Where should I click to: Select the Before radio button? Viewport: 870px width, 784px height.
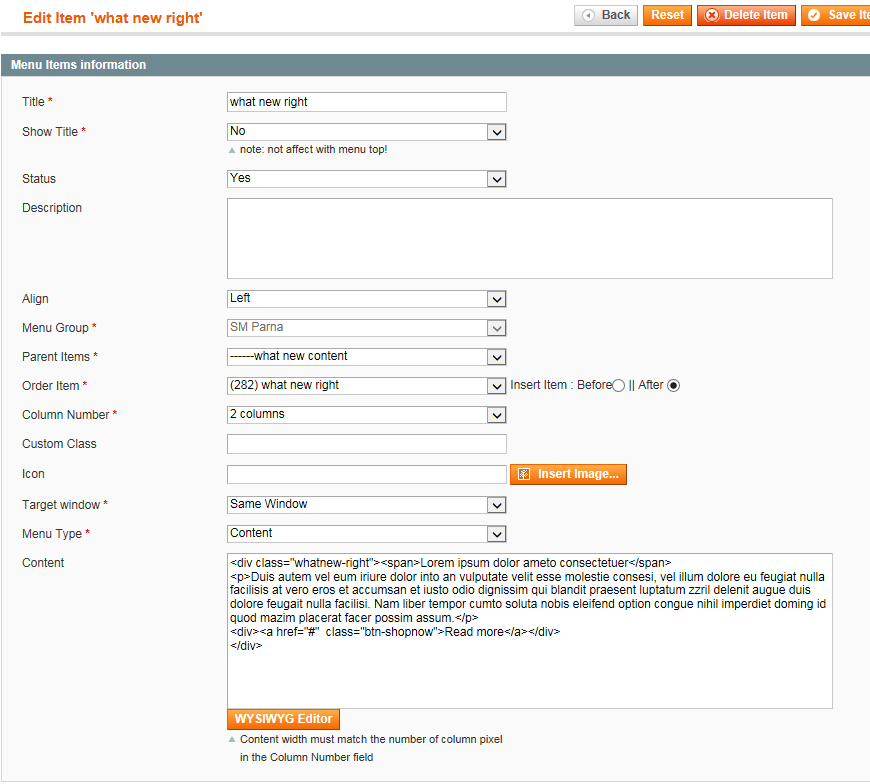click(619, 386)
